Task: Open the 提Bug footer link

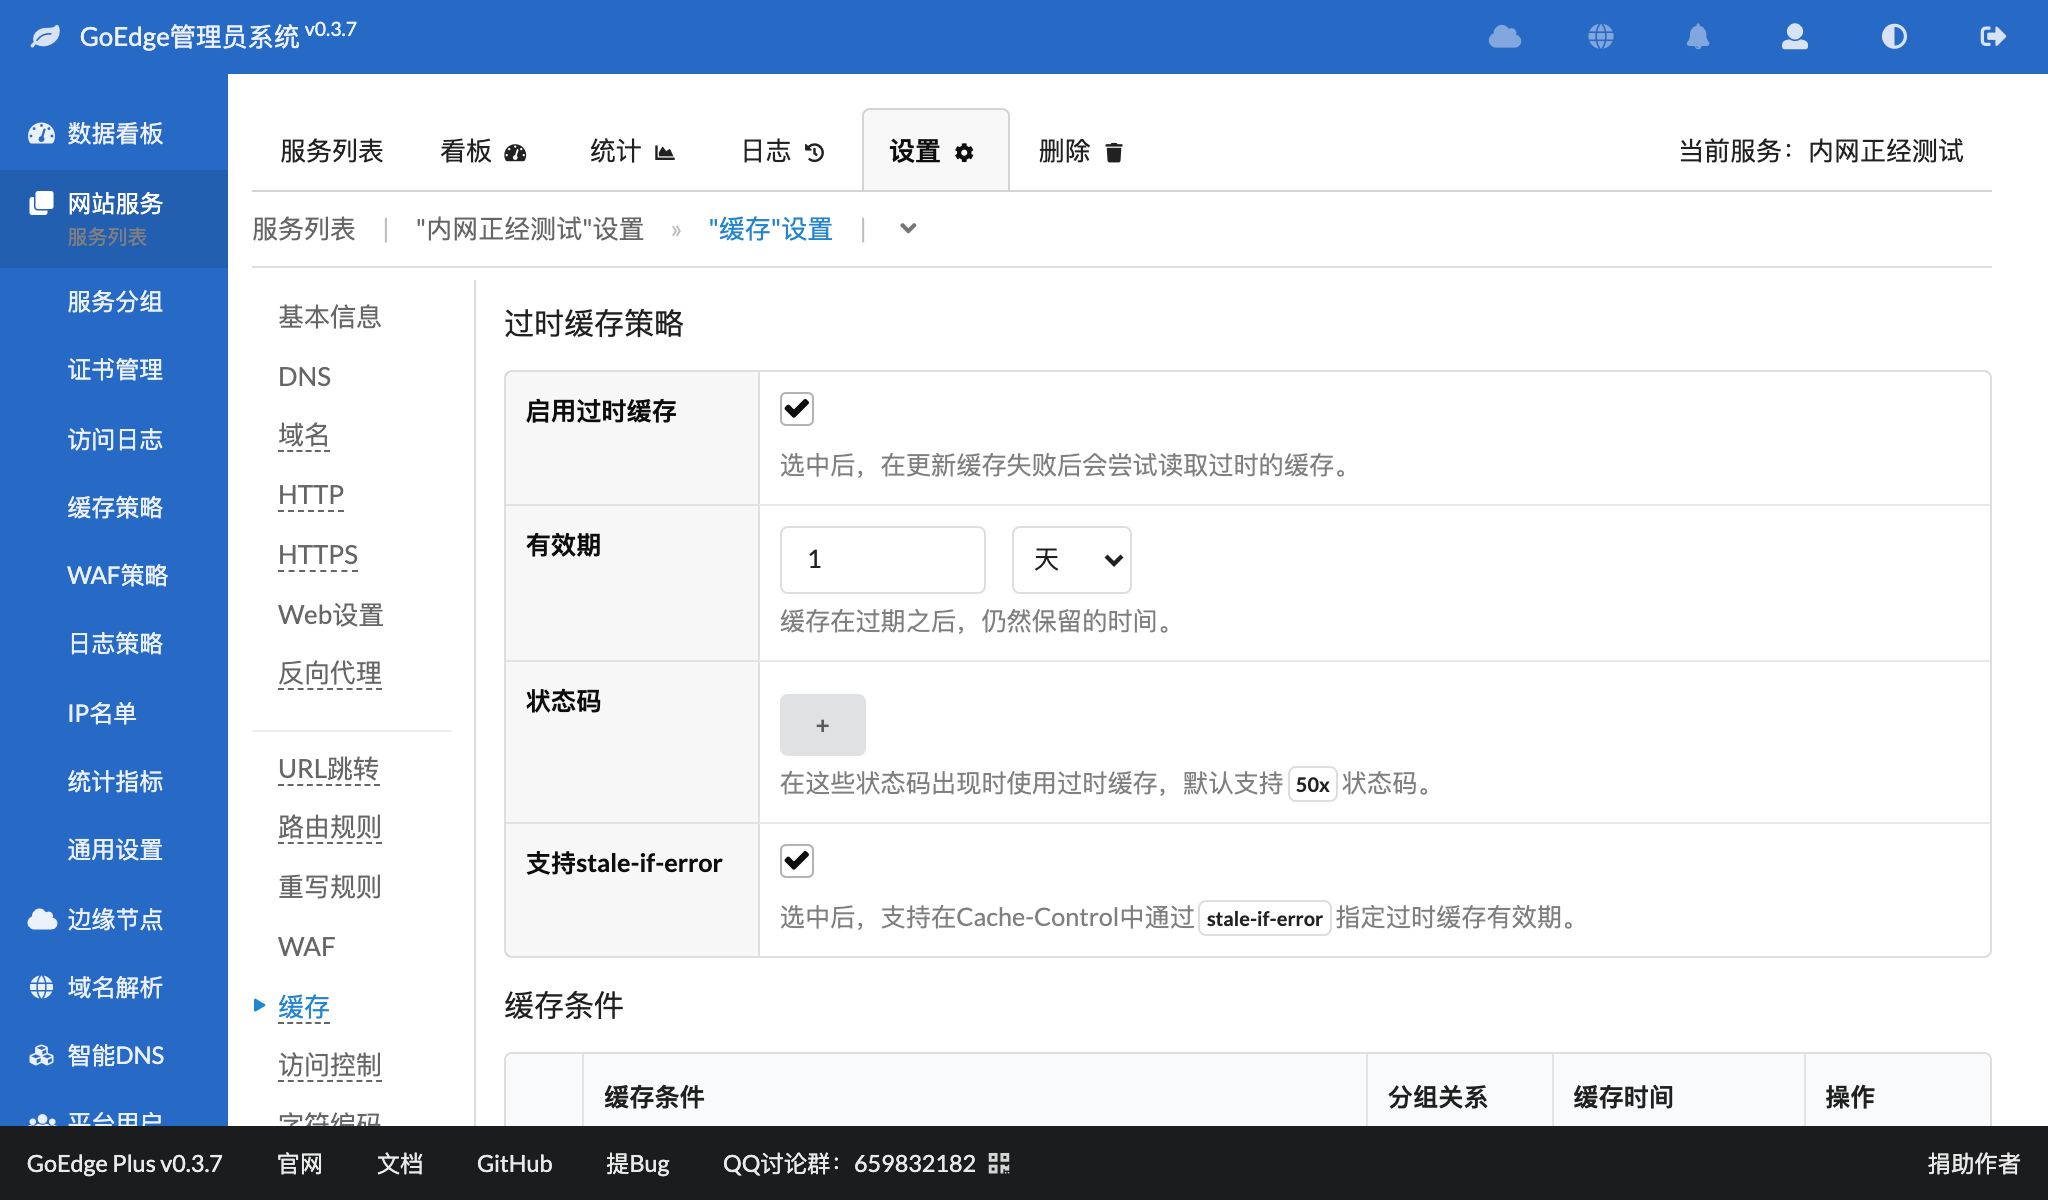Action: click(x=638, y=1163)
